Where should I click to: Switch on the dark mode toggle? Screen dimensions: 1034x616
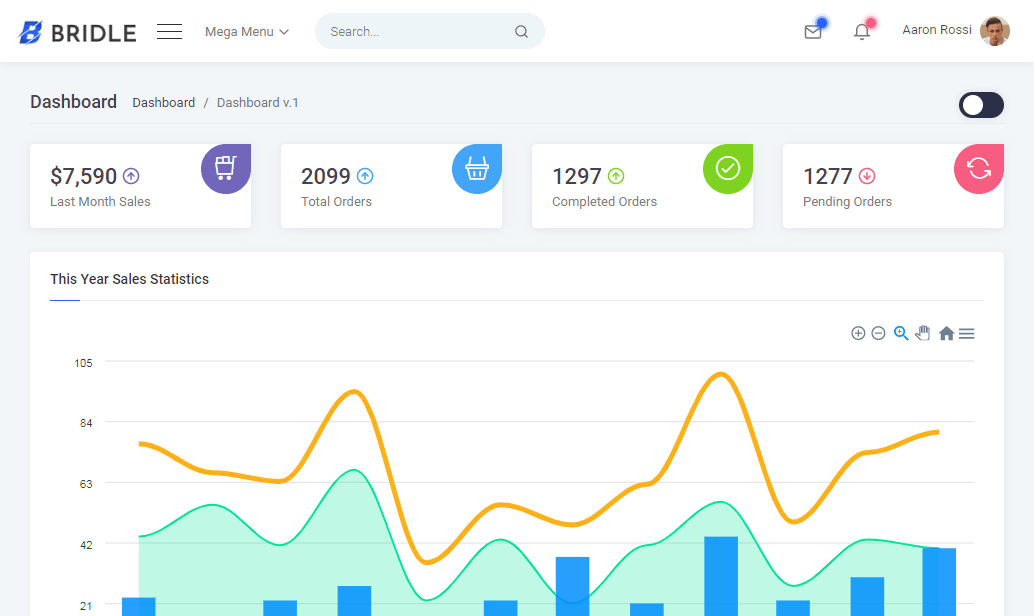coord(981,105)
